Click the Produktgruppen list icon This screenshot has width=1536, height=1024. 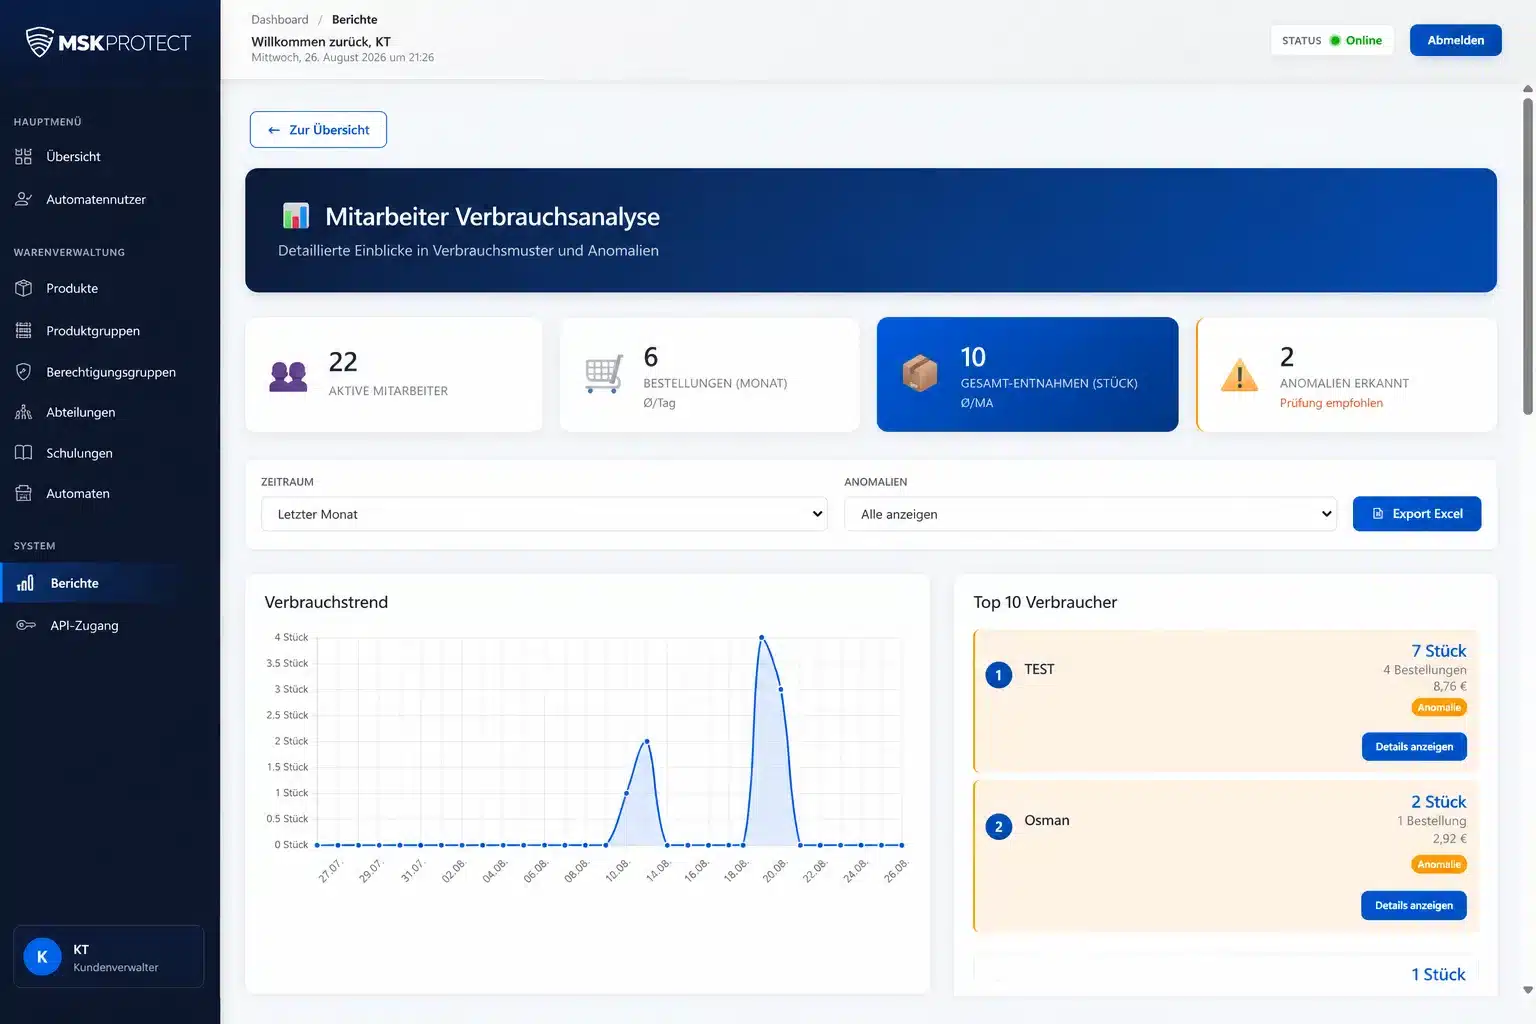tap(24, 330)
